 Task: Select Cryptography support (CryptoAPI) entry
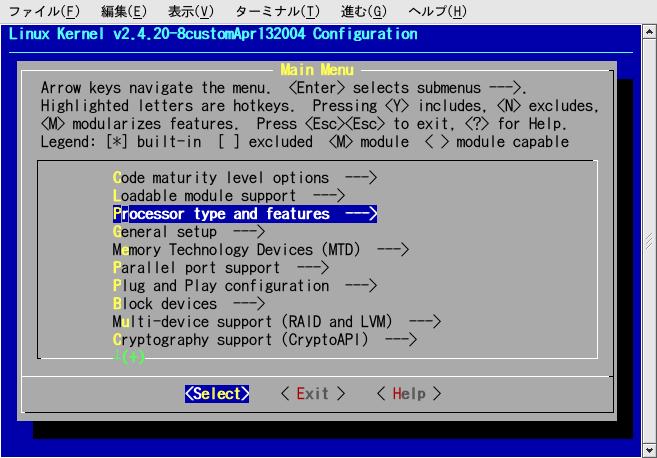pos(265,340)
